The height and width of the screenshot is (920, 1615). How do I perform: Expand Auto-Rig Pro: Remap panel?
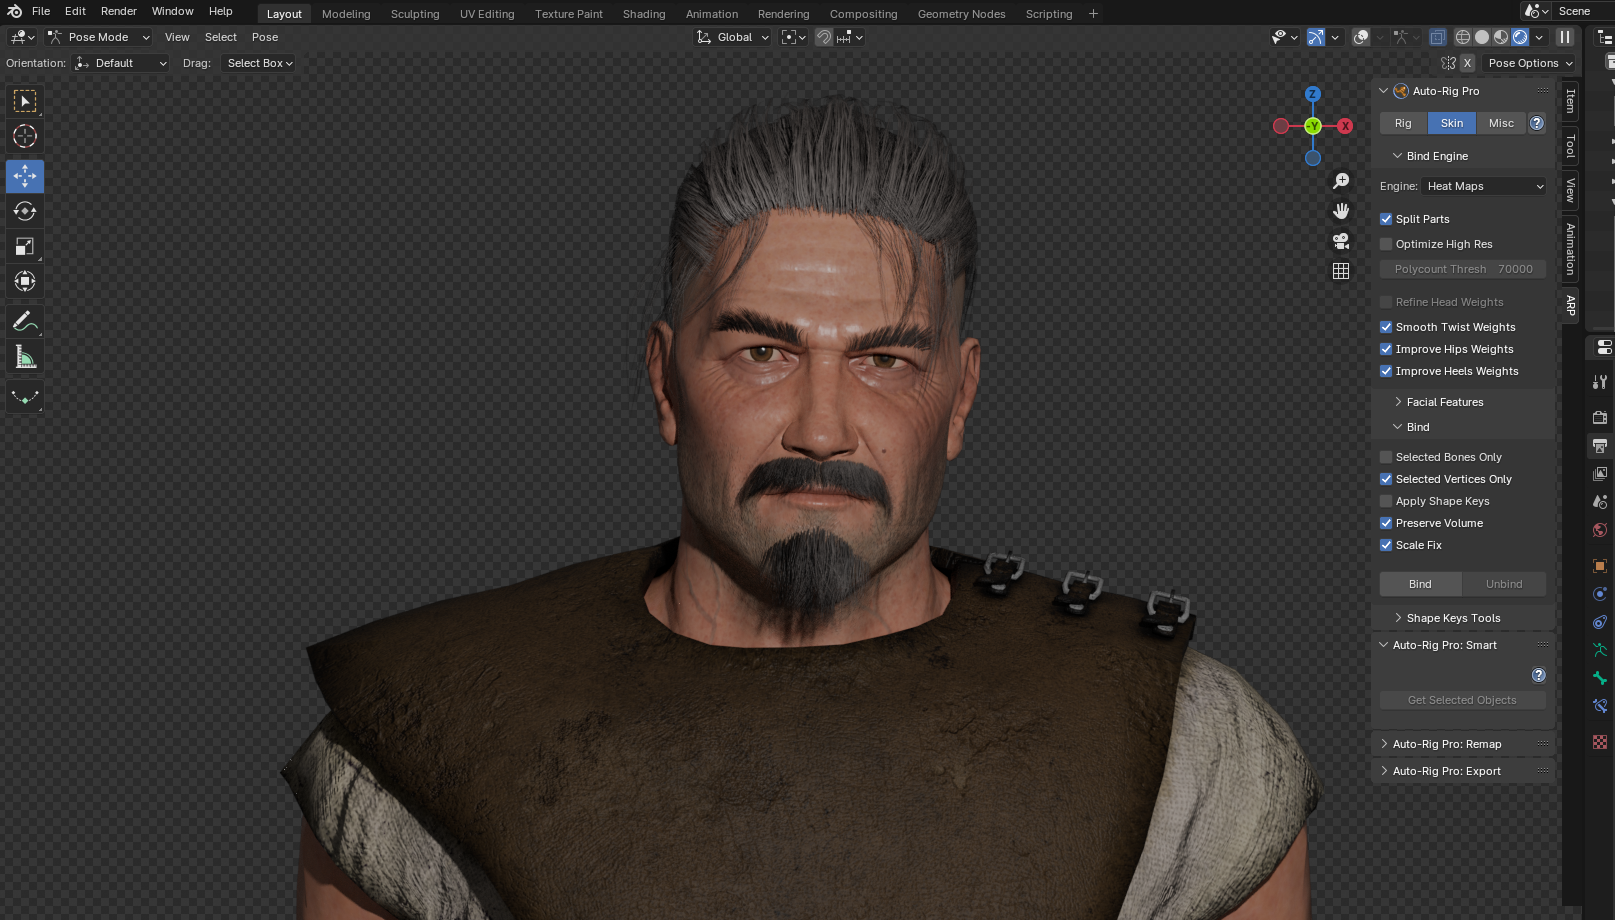[x=1446, y=744]
